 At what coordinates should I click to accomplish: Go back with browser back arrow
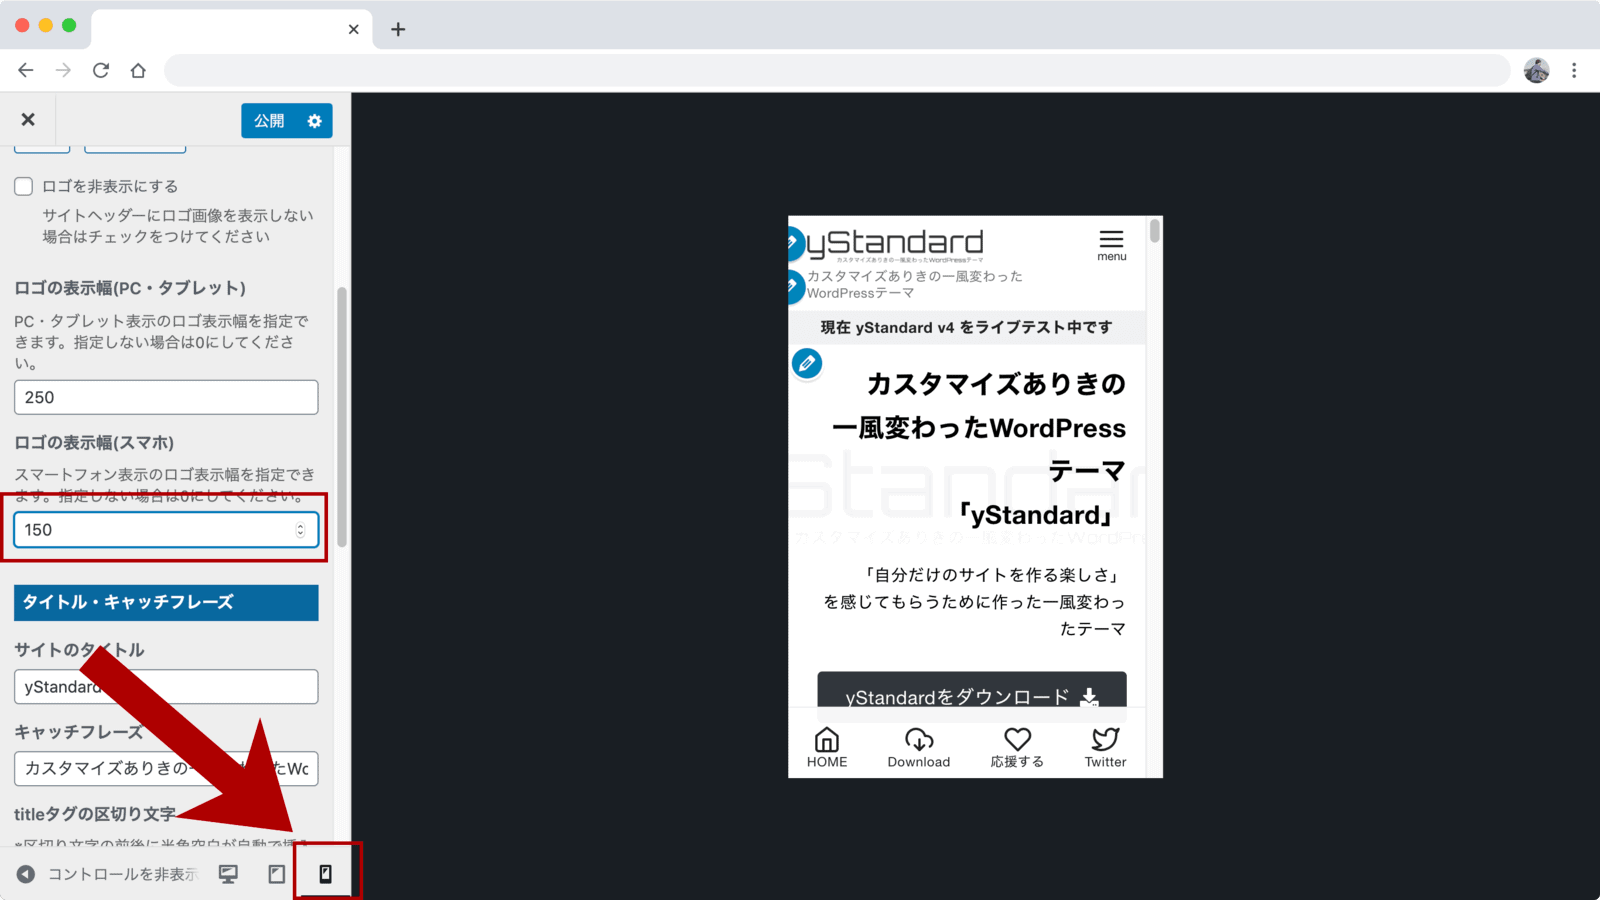coord(26,70)
